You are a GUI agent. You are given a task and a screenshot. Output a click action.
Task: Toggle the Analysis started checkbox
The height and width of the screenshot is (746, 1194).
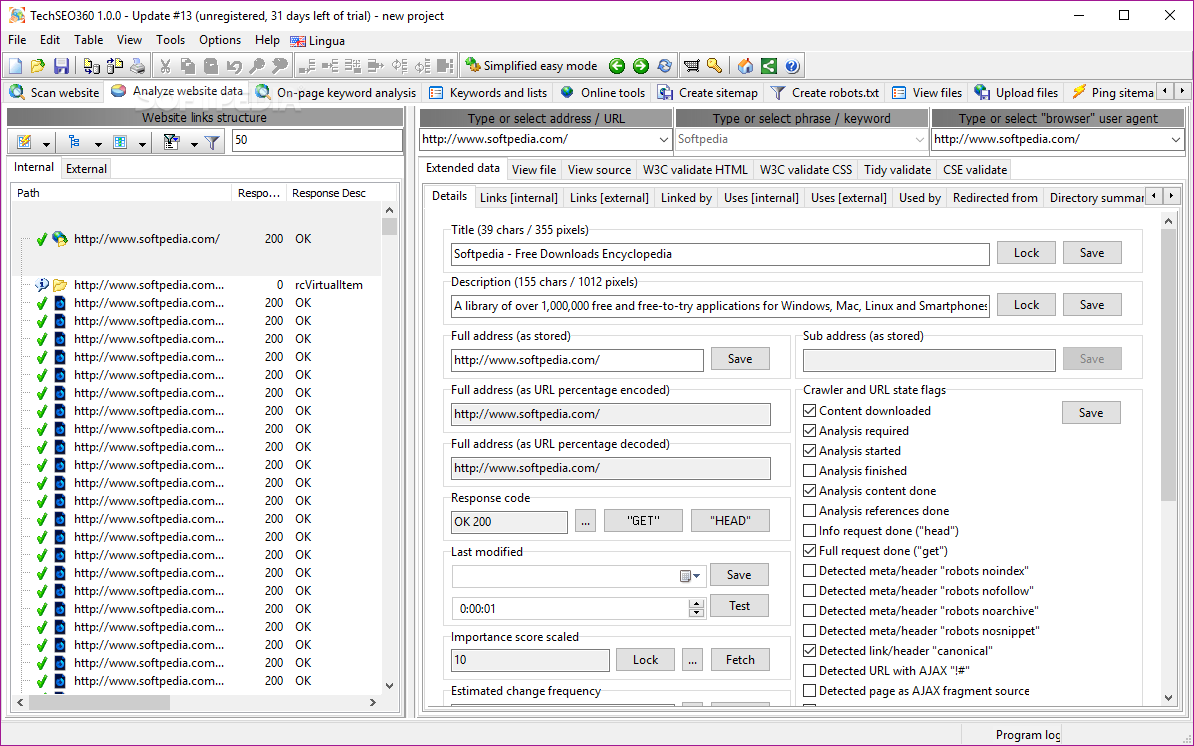(x=809, y=451)
